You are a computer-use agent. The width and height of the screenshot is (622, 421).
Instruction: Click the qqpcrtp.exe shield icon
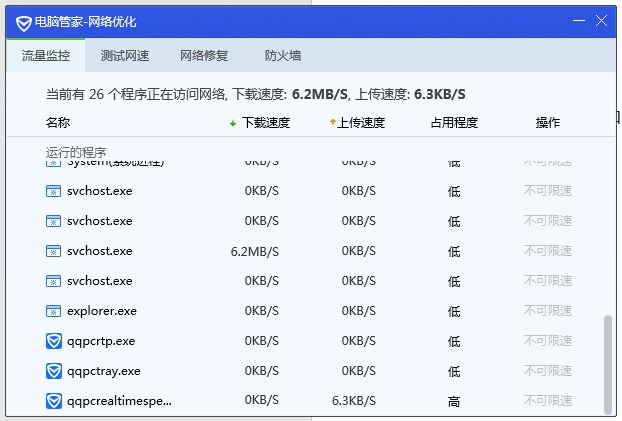(54, 341)
